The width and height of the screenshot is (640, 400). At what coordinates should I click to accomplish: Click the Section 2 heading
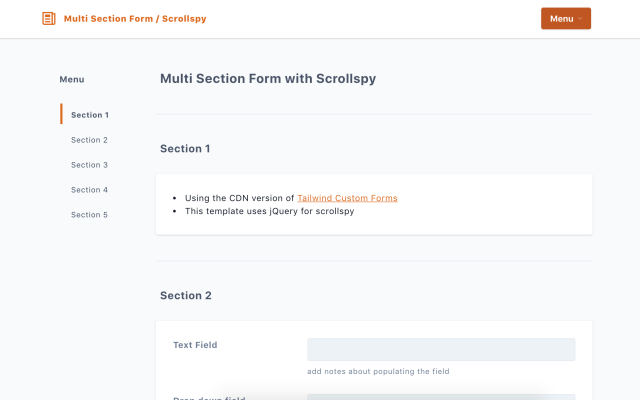click(186, 296)
